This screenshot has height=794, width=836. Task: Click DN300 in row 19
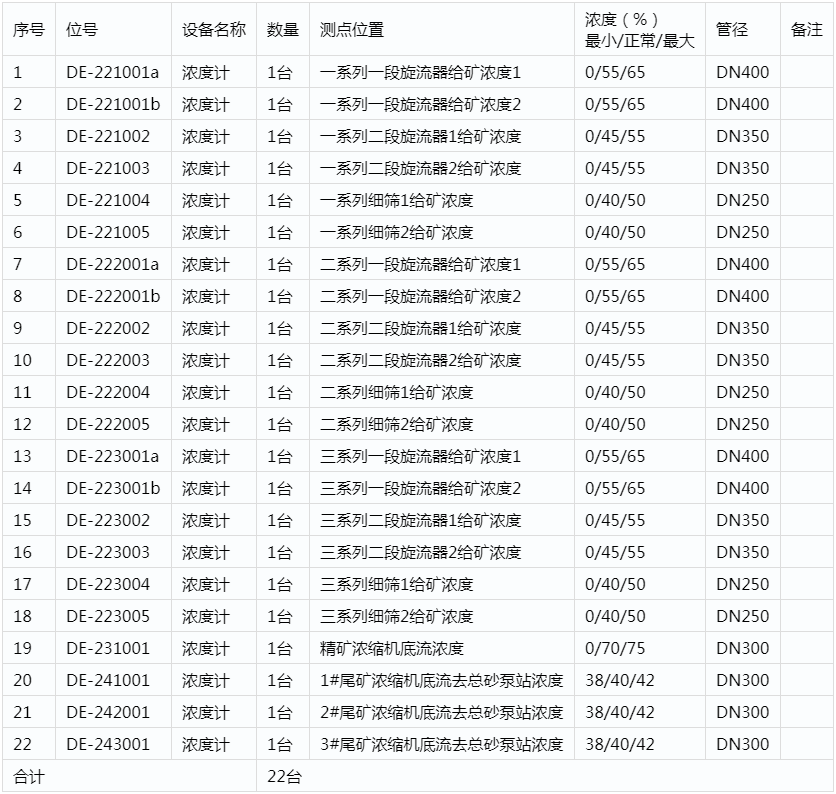pyautogui.click(x=742, y=648)
